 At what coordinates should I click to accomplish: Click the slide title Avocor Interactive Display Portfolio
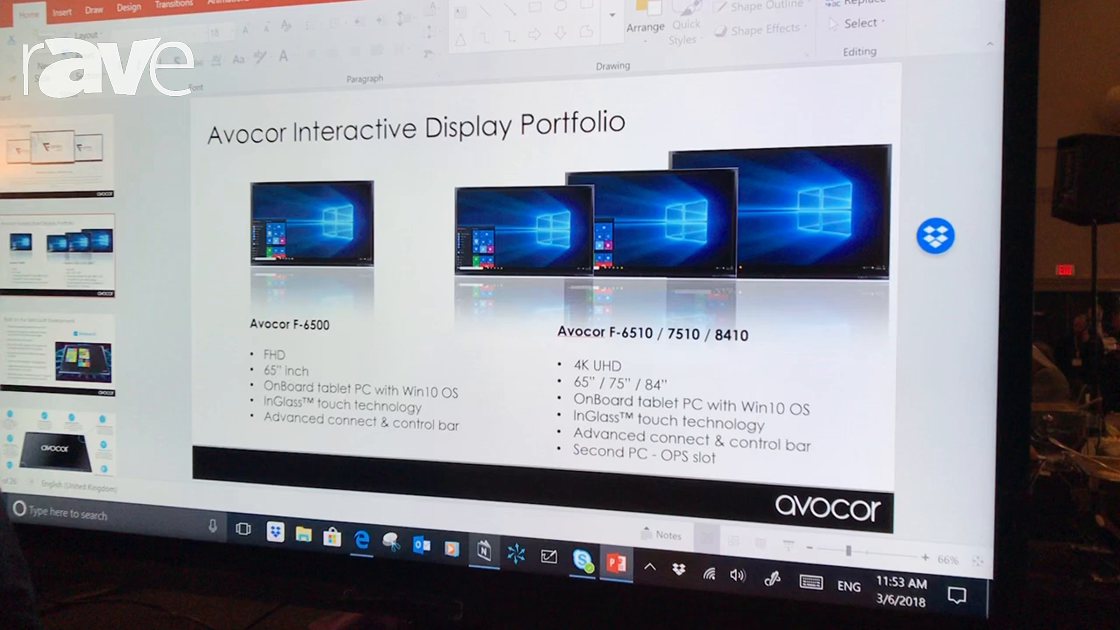[x=416, y=127]
